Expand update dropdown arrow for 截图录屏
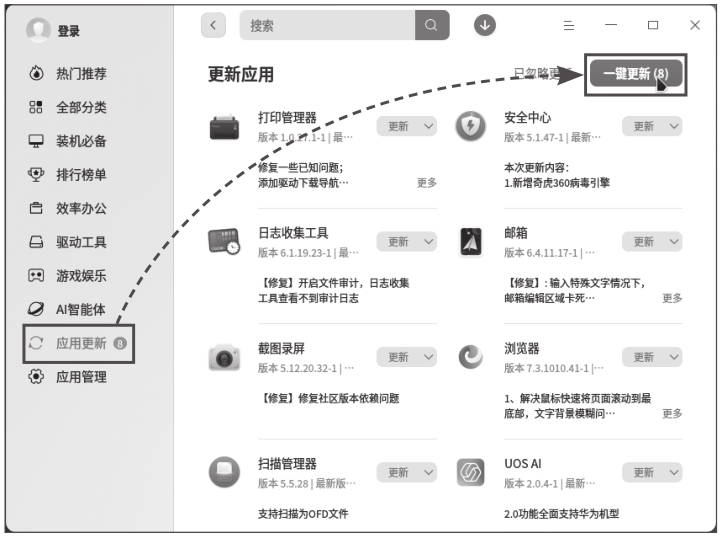 pyautogui.click(x=428, y=357)
